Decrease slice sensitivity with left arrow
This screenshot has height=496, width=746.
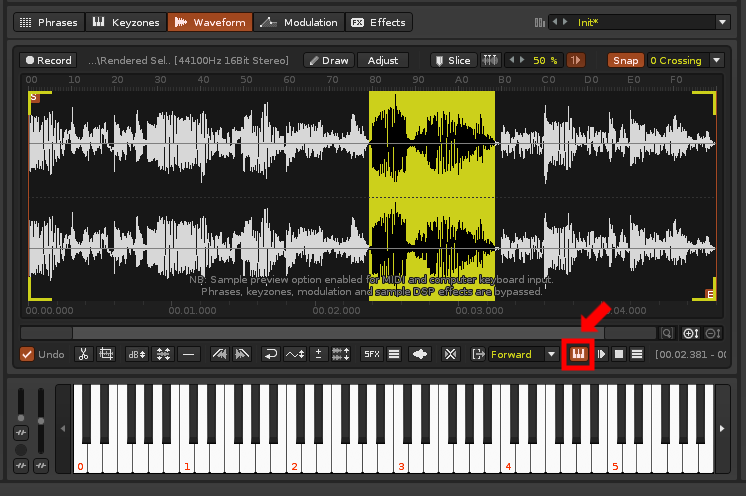[512, 60]
